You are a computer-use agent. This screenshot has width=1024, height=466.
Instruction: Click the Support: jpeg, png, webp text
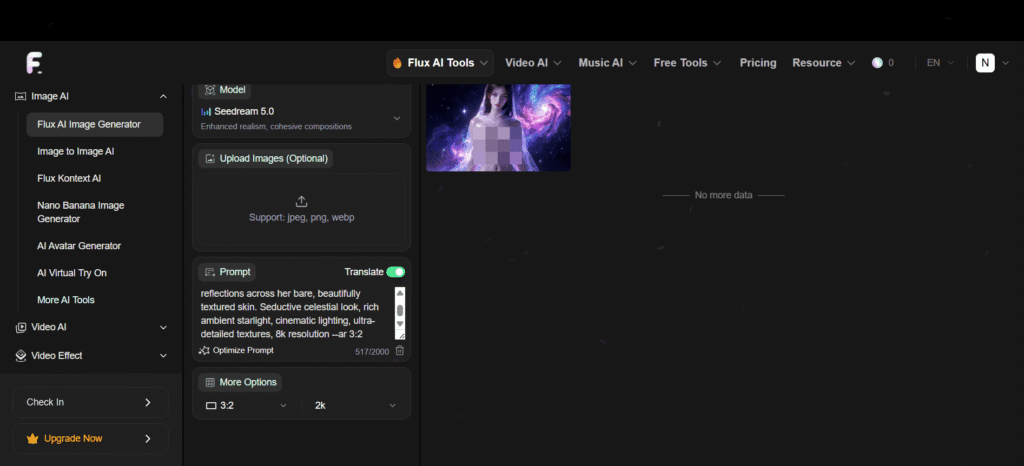301,217
